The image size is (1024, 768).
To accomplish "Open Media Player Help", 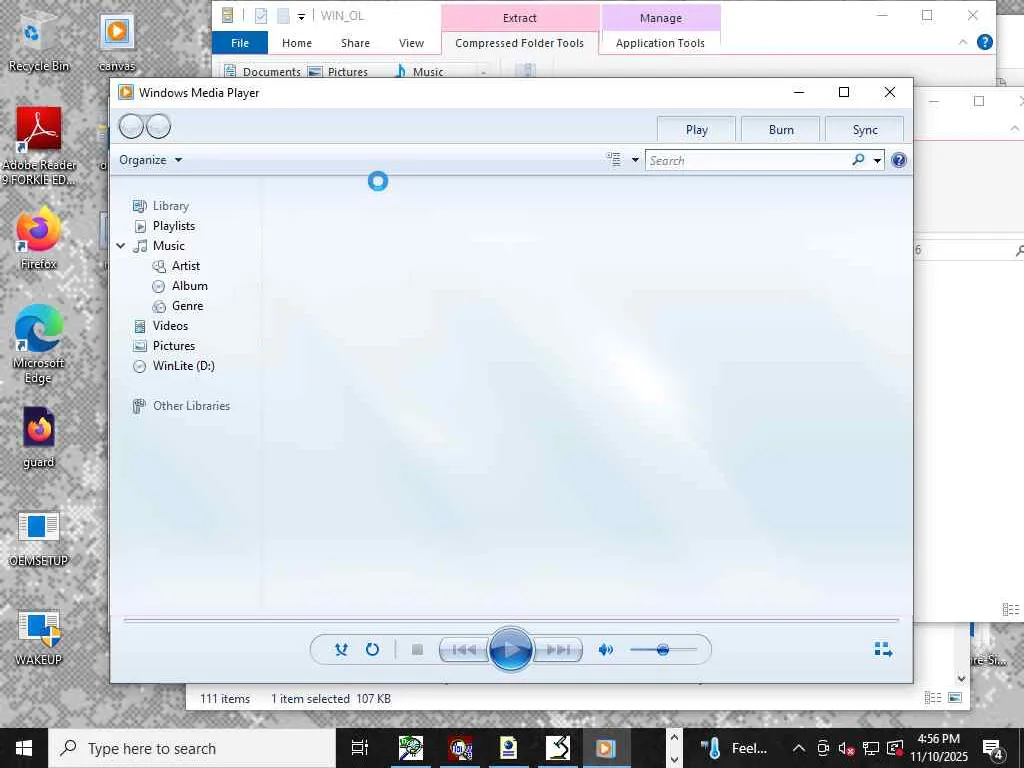I will tap(899, 160).
